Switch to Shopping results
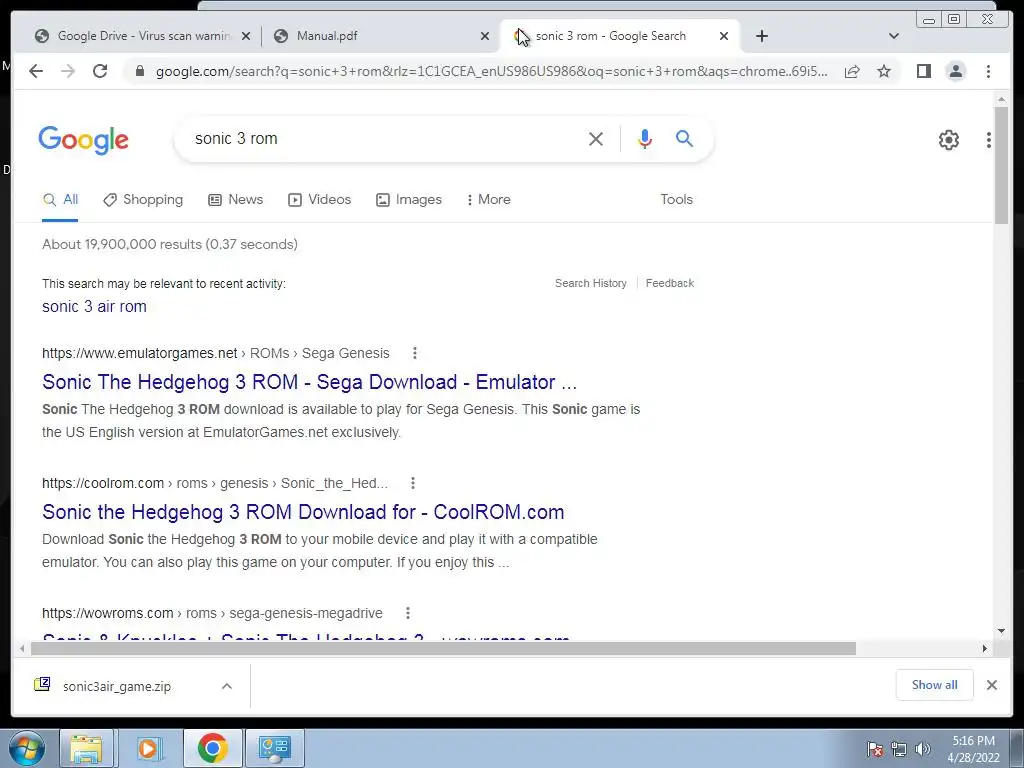The height and width of the screenshot is (768, 1024). 143,200
